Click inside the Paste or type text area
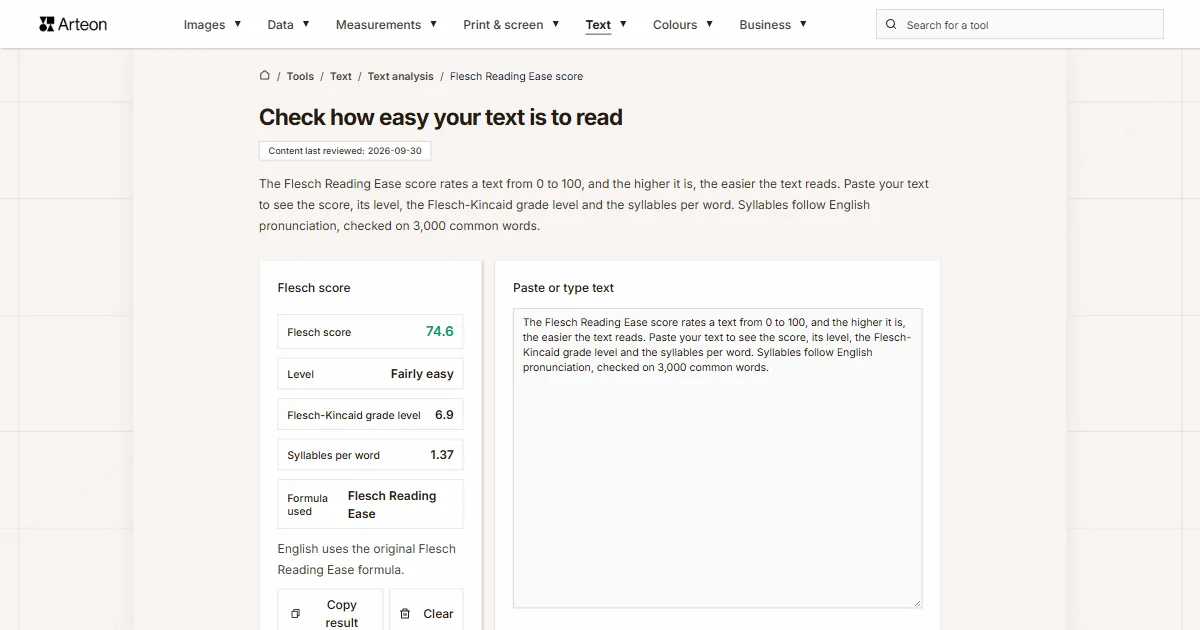Image resolution: width=1200 pixels, height=630 pixels. pyautogui.click(x=717, y=458)
